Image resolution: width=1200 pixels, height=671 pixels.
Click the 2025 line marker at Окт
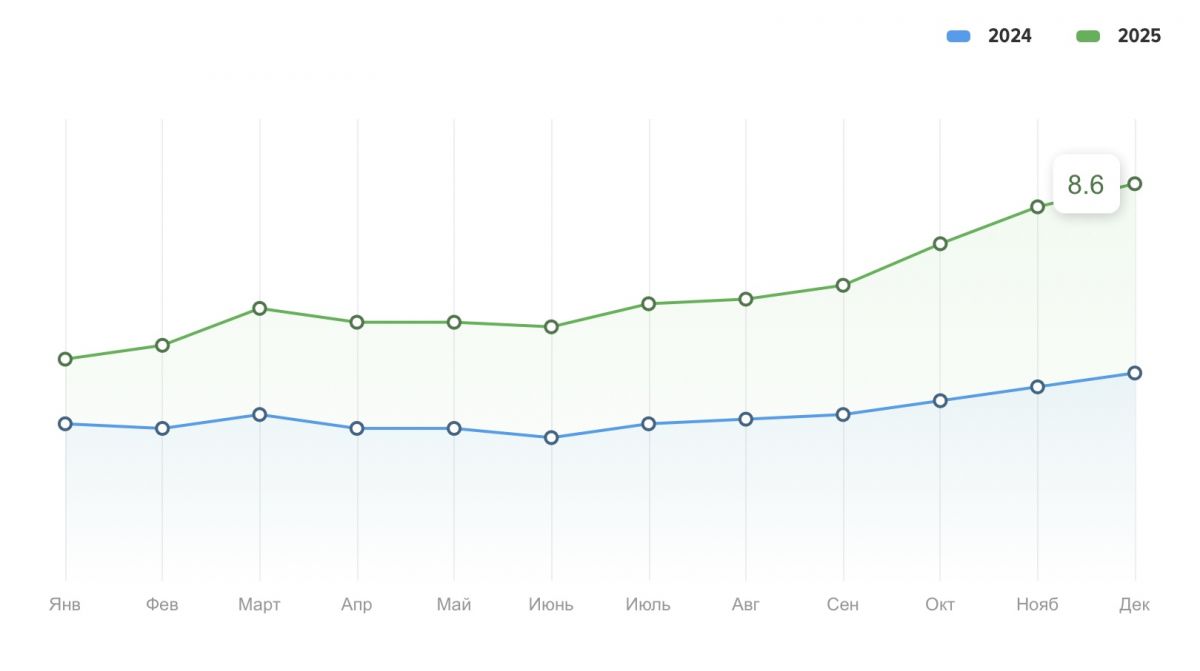click(940, 244)
